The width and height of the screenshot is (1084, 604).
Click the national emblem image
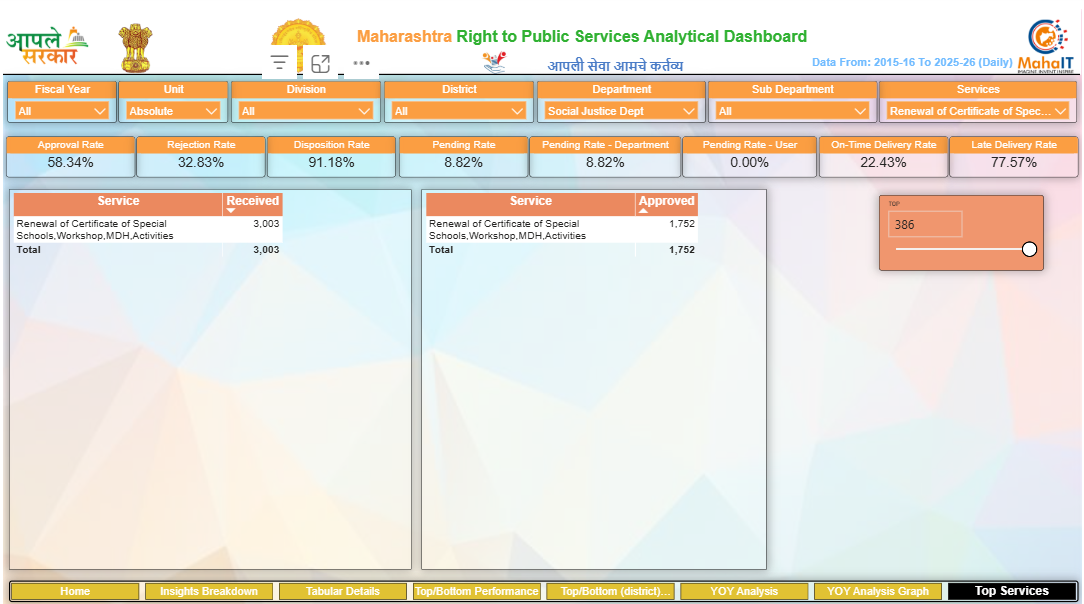(x=136, y=46)
